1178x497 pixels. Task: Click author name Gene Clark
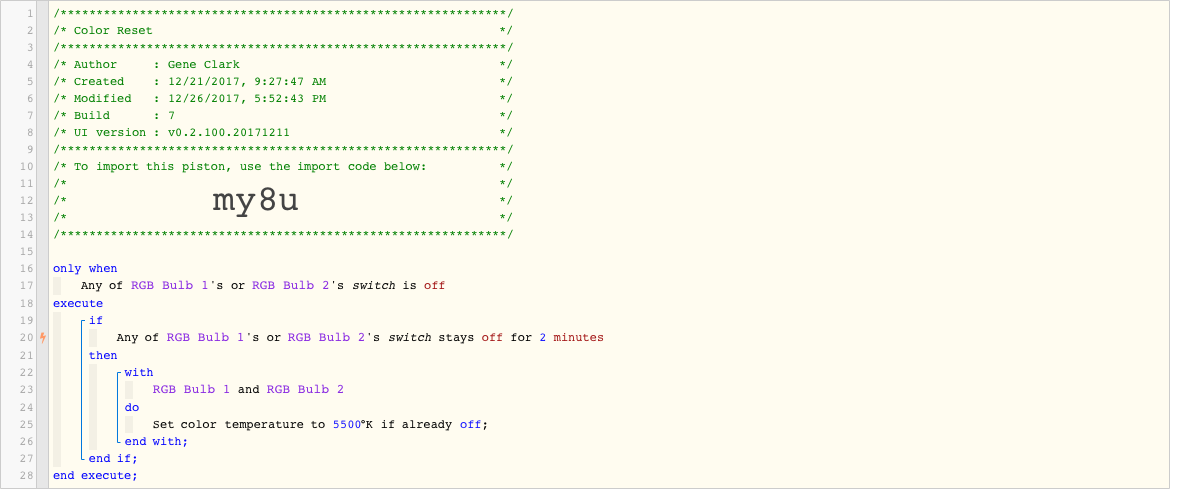[204, 65]
